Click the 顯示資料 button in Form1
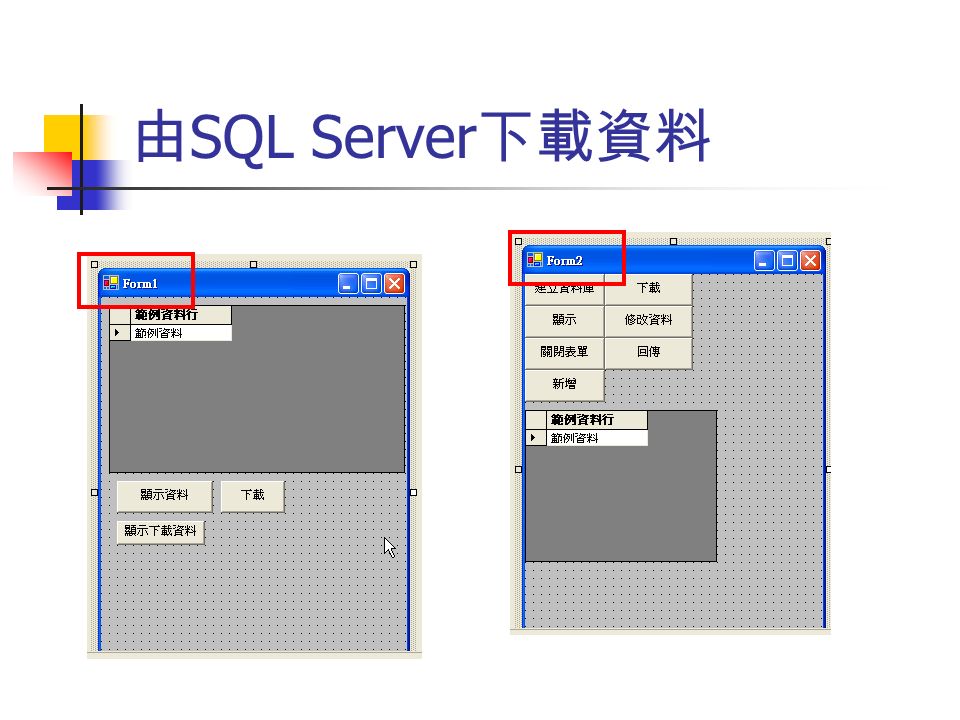The width and height of the screenshot is (960, 720). coord(165,495)
